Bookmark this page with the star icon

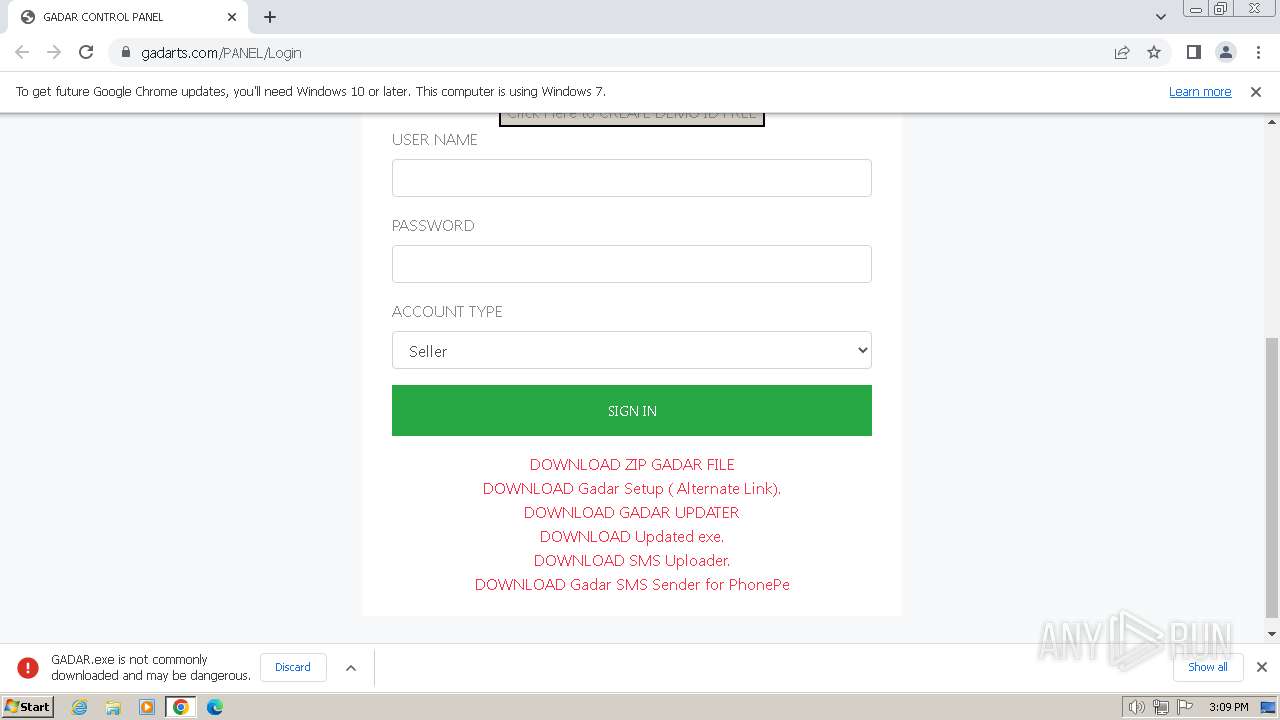(x=1154, y=52)
